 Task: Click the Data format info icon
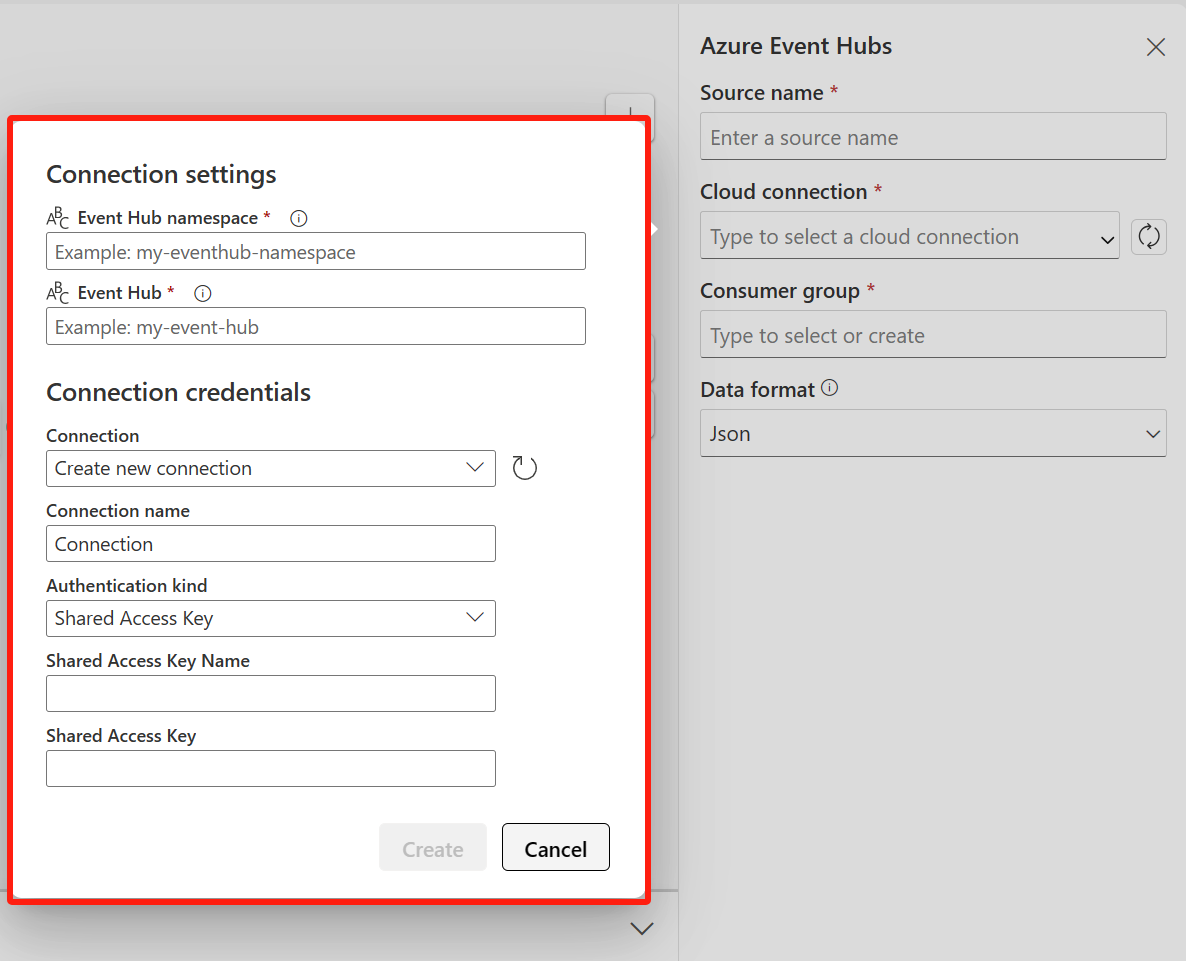click(x=830, y=388)
